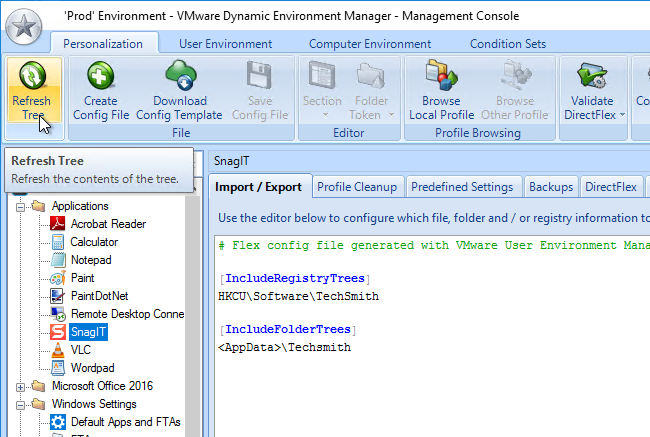The height and width of the screenshot is (437, 650).
Task: Open the Folder Token dropdown arrow
Action: click(391, 114)
